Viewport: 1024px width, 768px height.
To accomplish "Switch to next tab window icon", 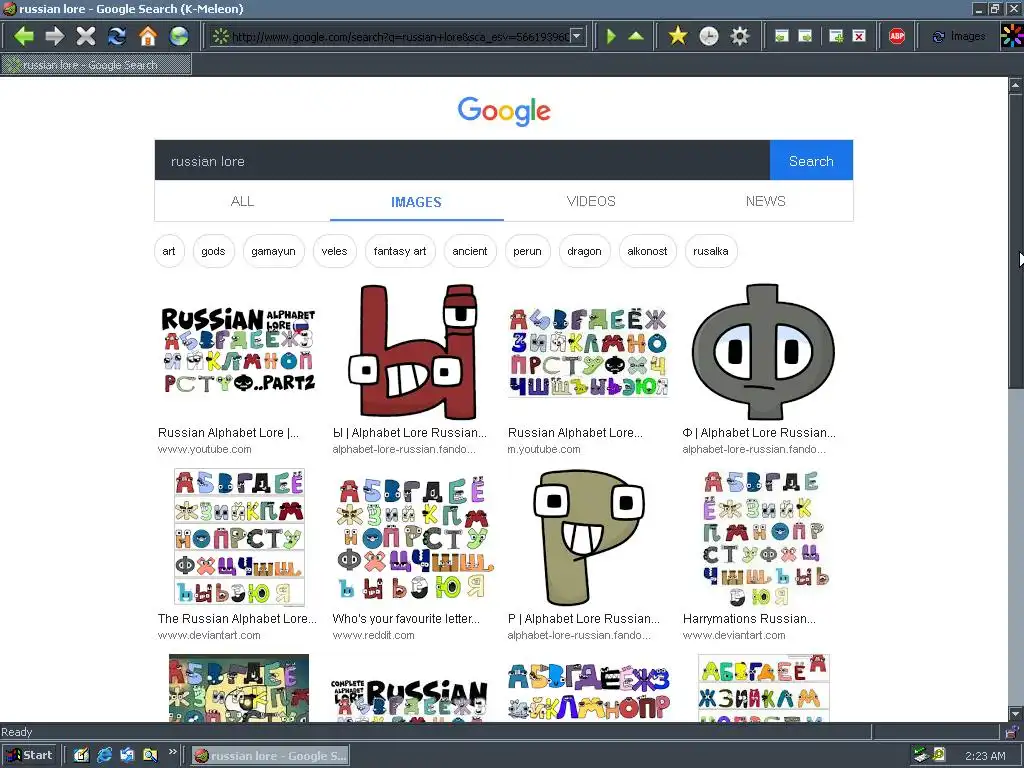I will 806,36.
